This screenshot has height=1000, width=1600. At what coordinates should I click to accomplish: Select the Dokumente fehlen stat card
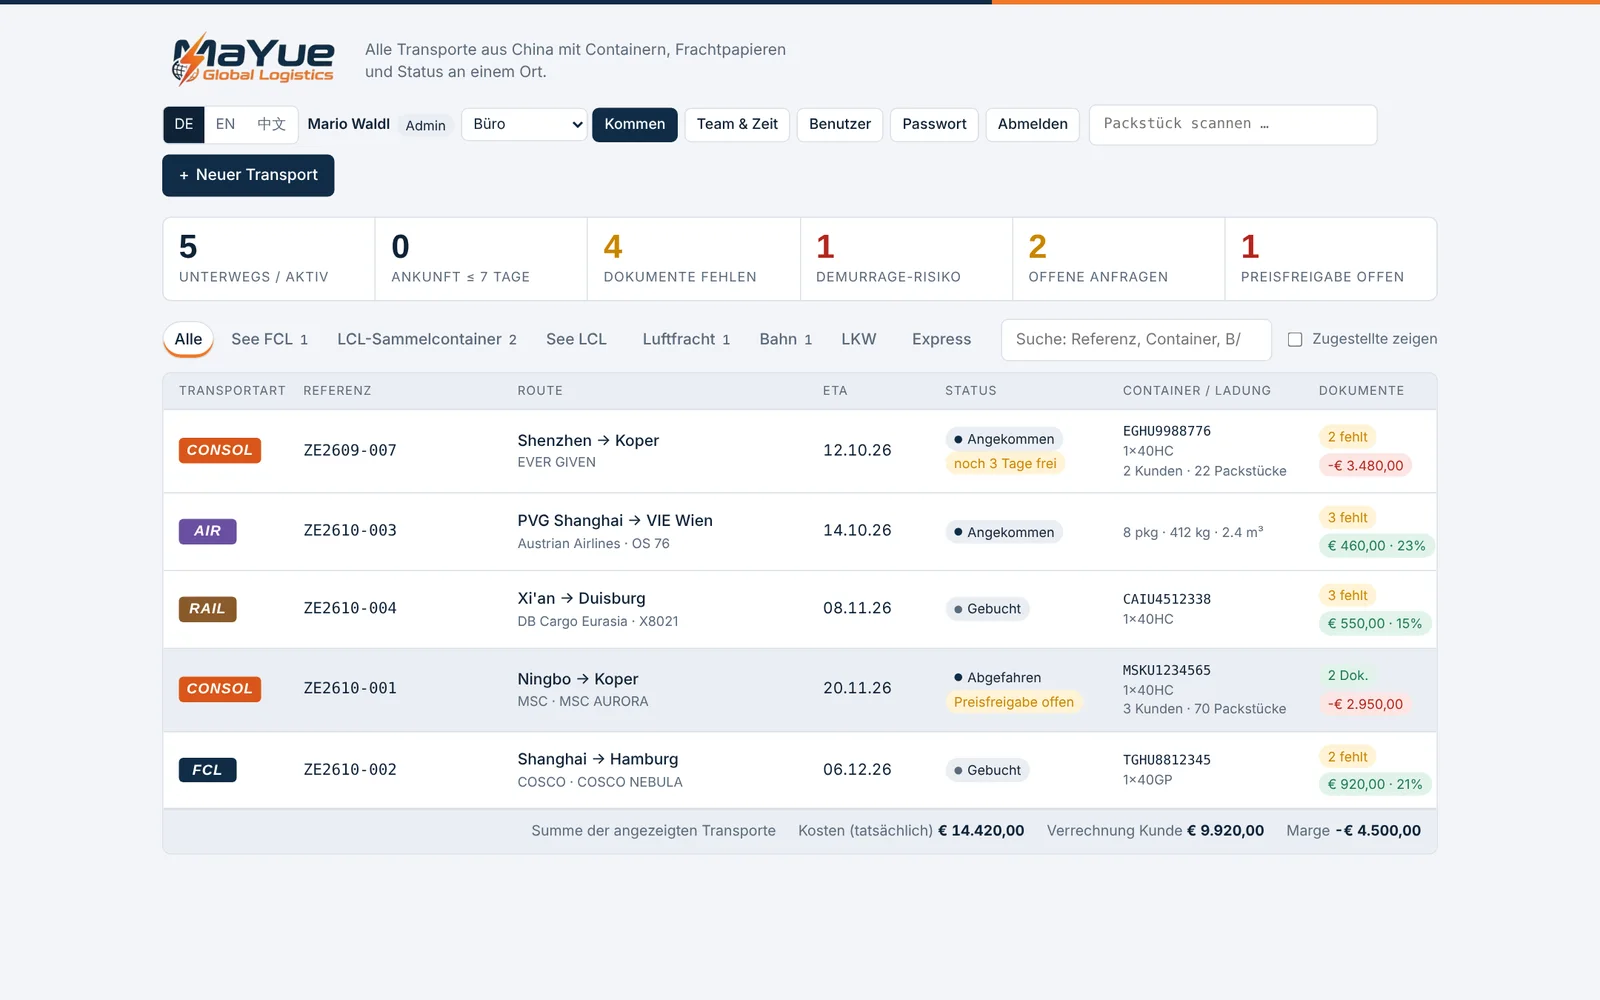tap(694, 259)
